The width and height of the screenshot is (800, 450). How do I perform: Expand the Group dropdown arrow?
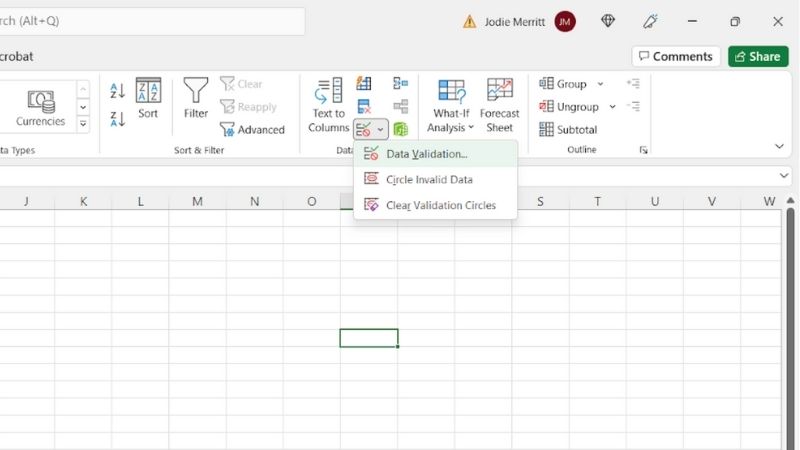[x=601, y=84]
